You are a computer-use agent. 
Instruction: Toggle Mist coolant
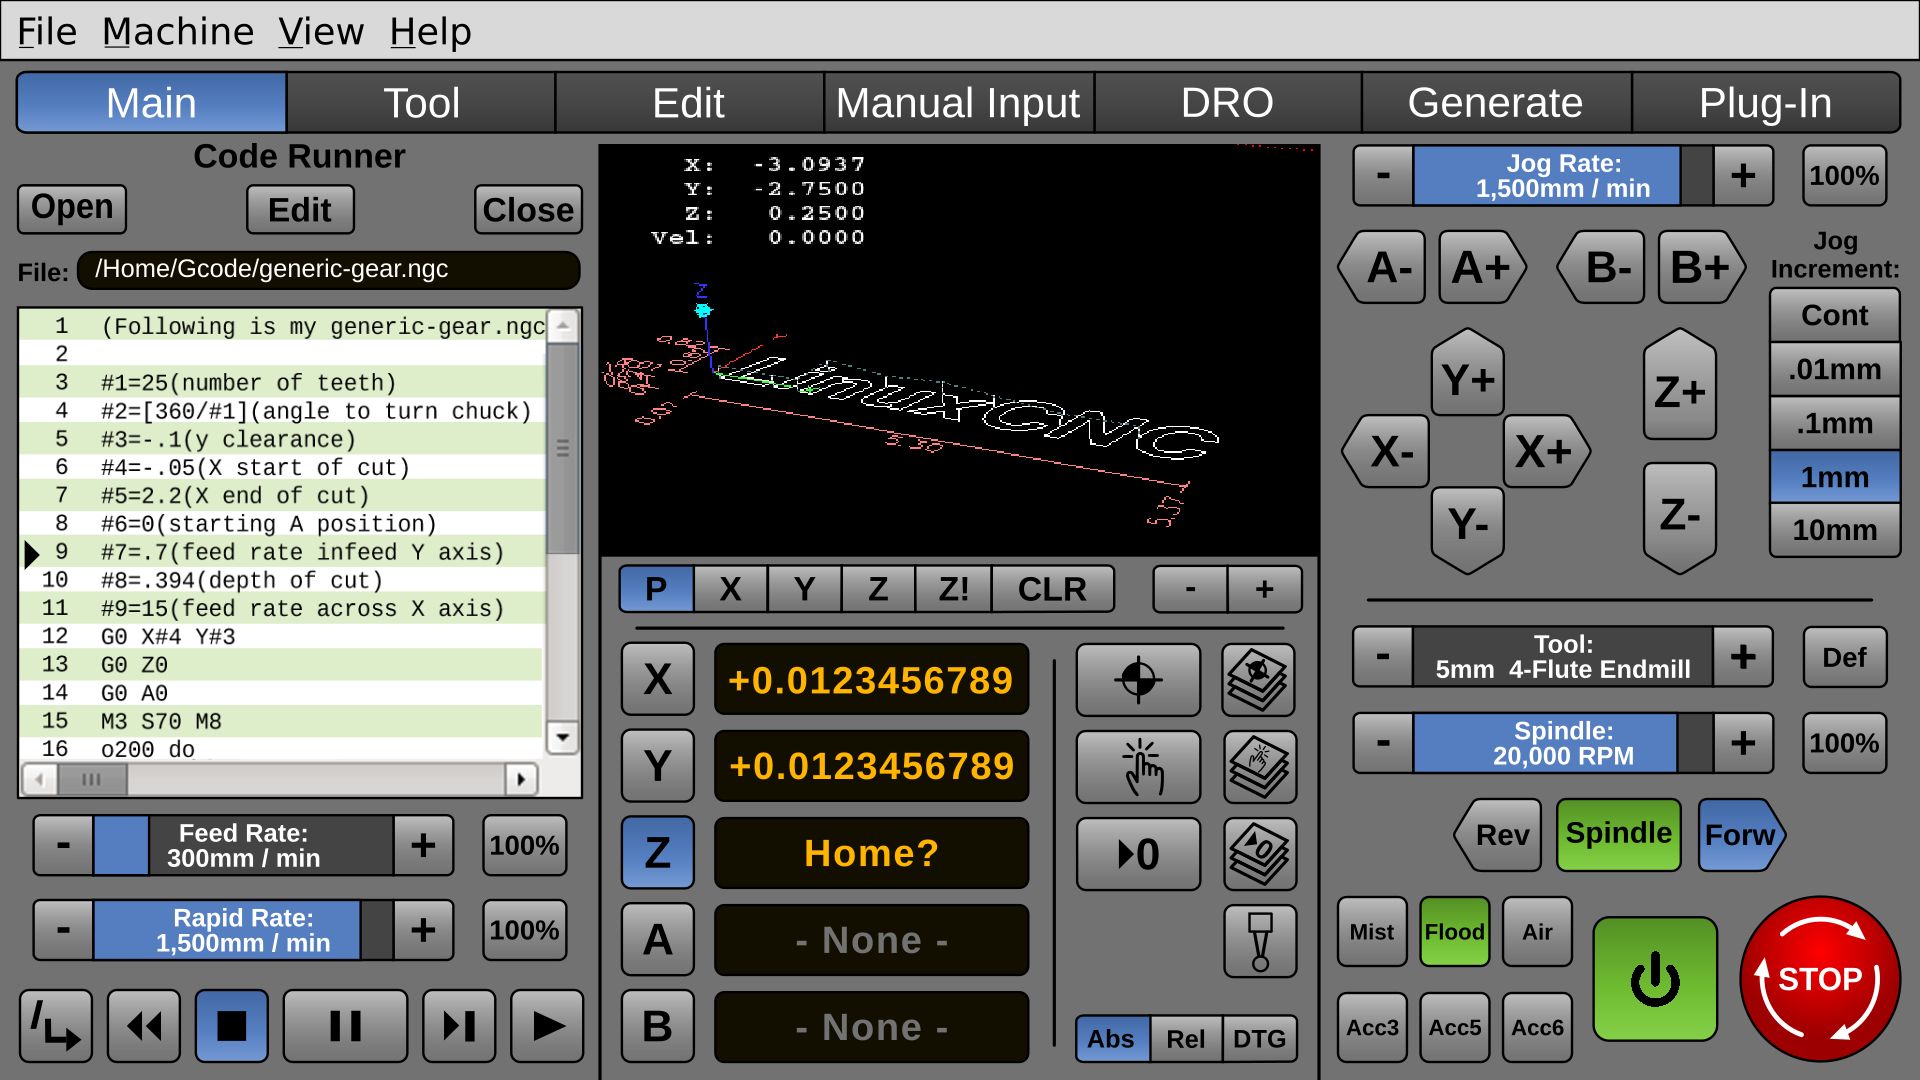1372,932
